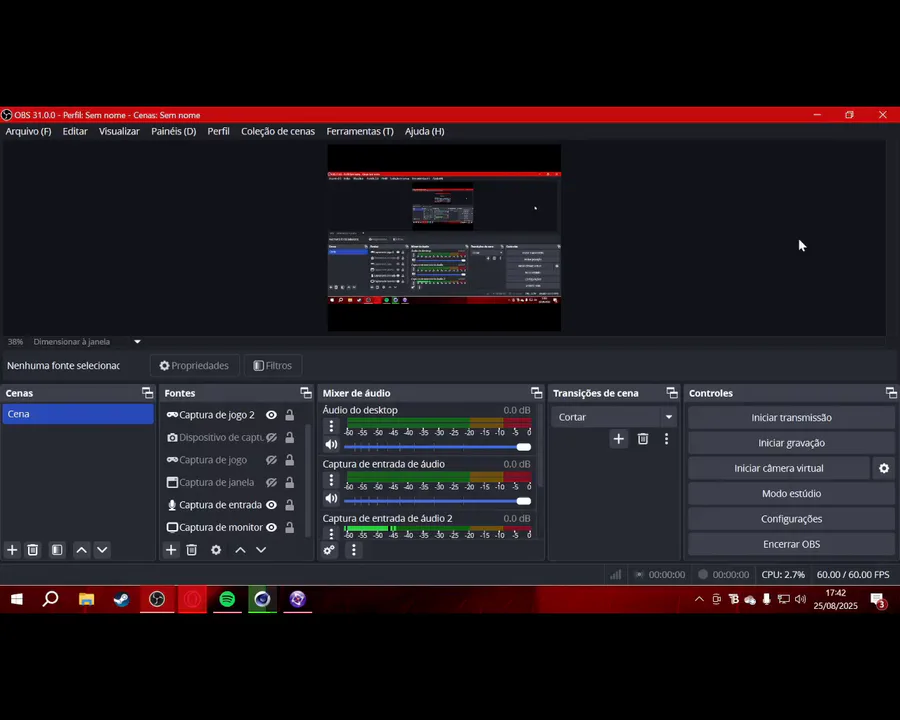Open transition properties three-dot menu
Image resolution: width=900 pixels, height=720 pixels.
coord(666,439)
